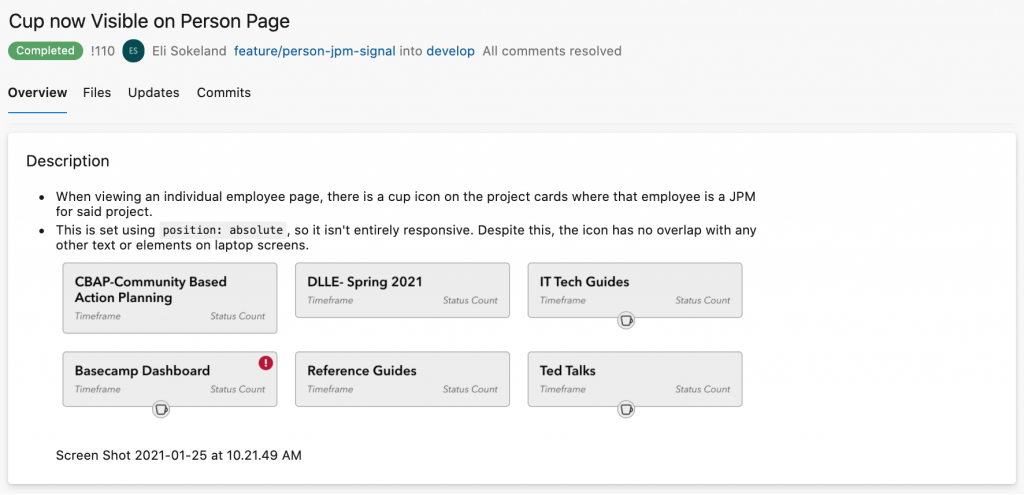
Task: Click Eli Sokeland's avatar icon
Action: [133, 51]
